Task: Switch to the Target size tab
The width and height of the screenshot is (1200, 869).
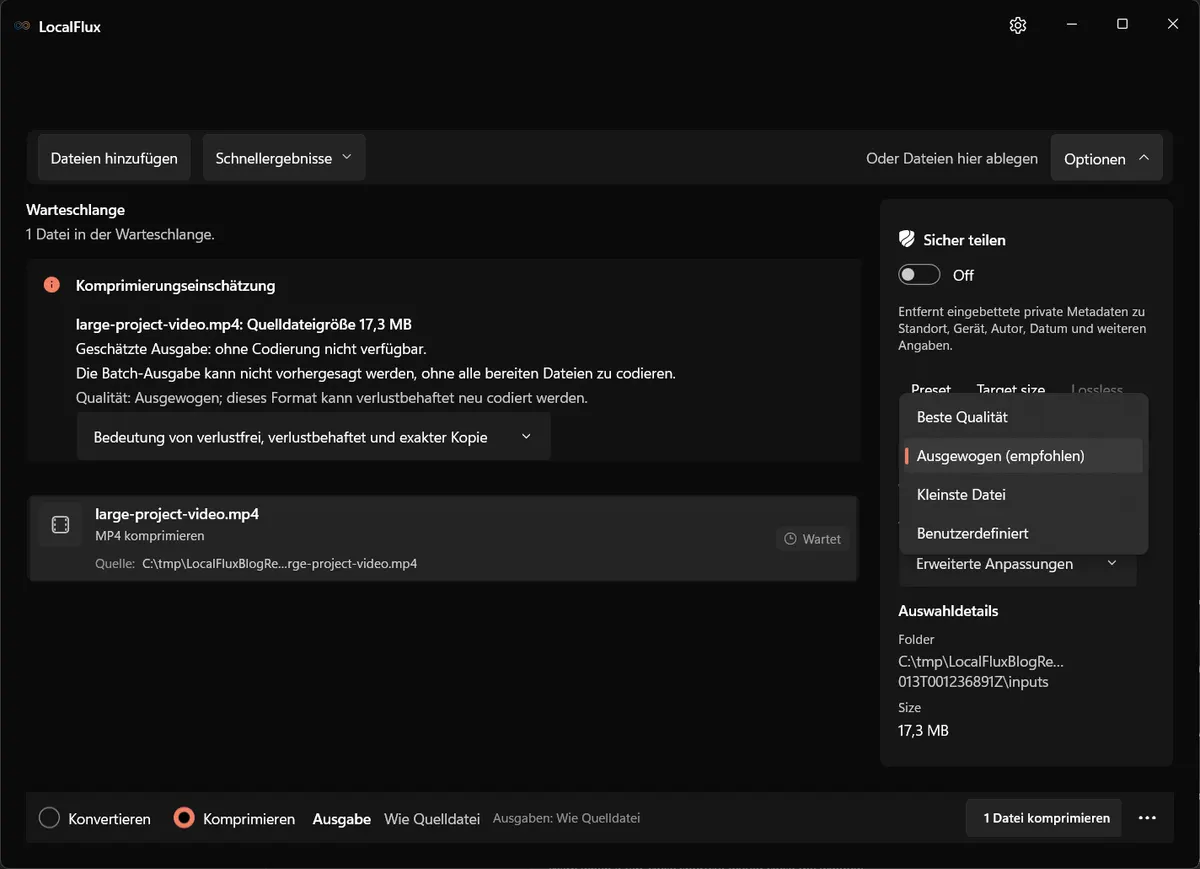Action: 1011,389
